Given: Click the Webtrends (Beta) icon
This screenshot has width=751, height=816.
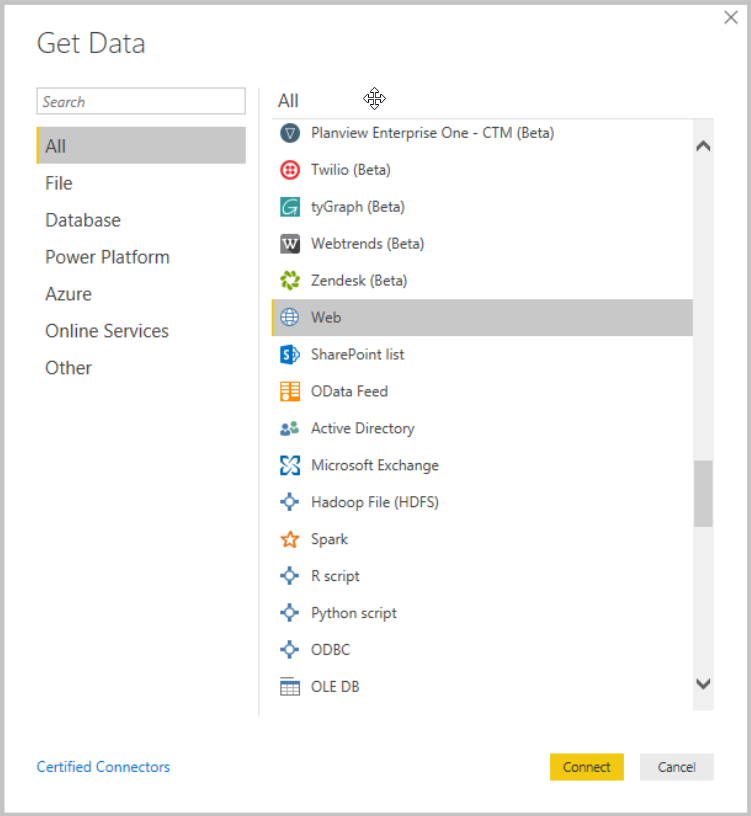Looking at the screenshot, I should pos(290,244).
